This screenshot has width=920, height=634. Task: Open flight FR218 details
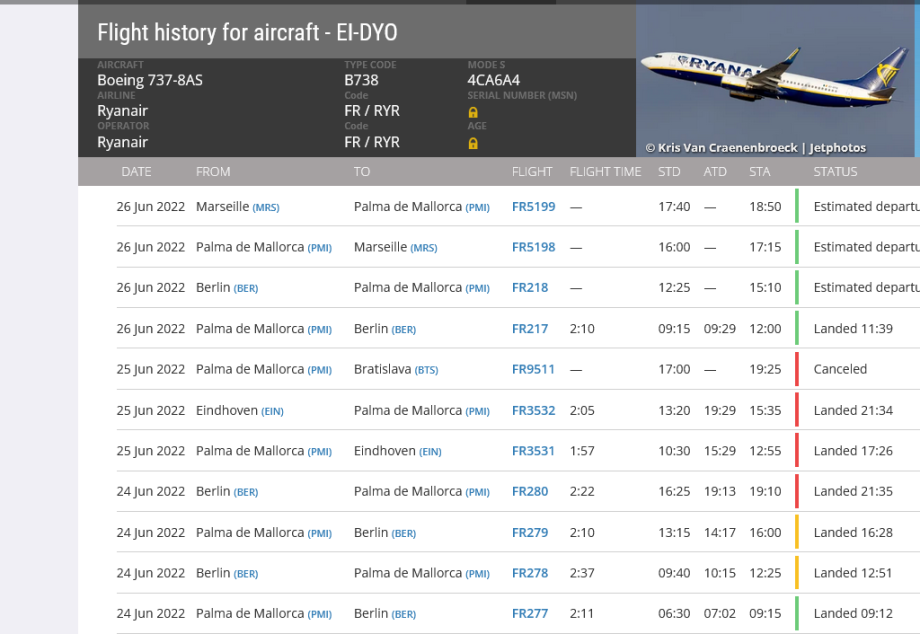(530, 288)
